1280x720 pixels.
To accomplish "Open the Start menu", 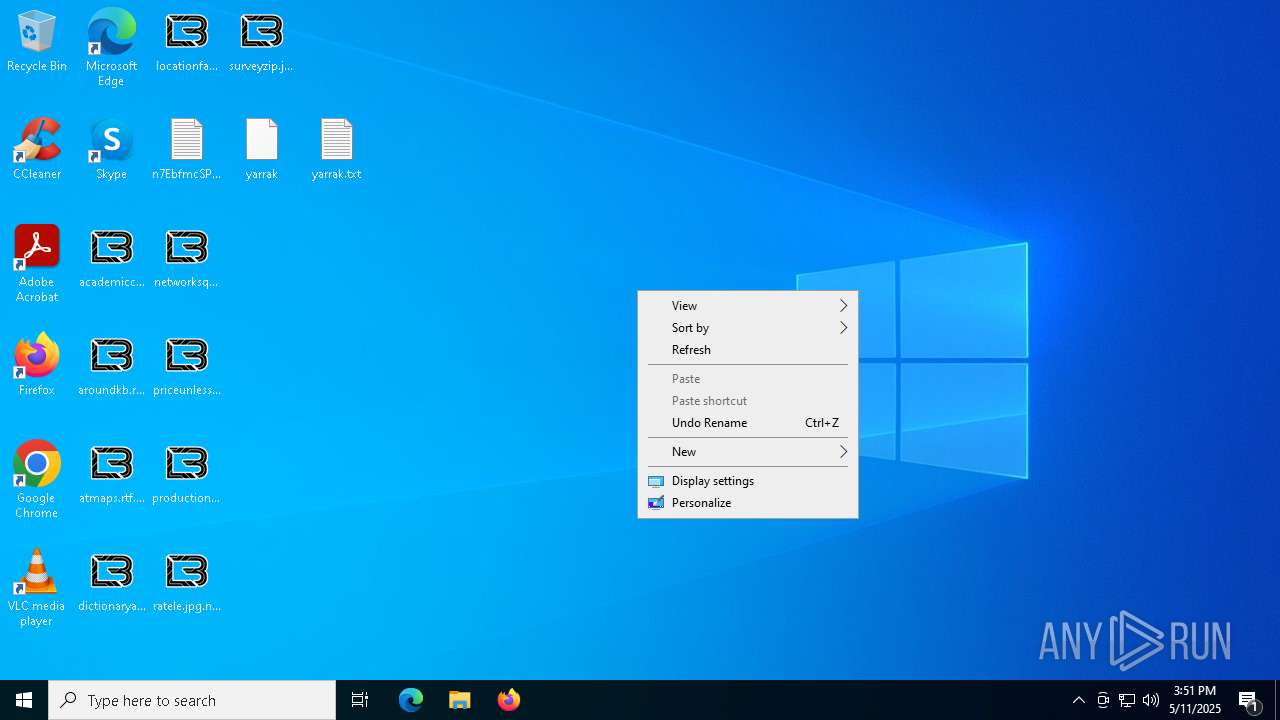I will click(x=24, y=700).
